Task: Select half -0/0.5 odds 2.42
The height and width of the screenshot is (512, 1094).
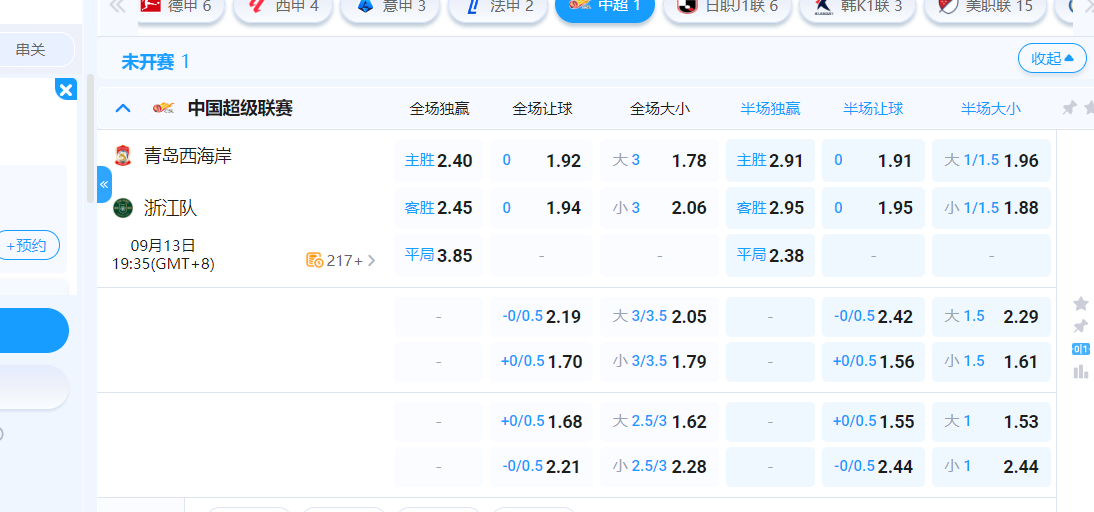Action: [874, 317]
